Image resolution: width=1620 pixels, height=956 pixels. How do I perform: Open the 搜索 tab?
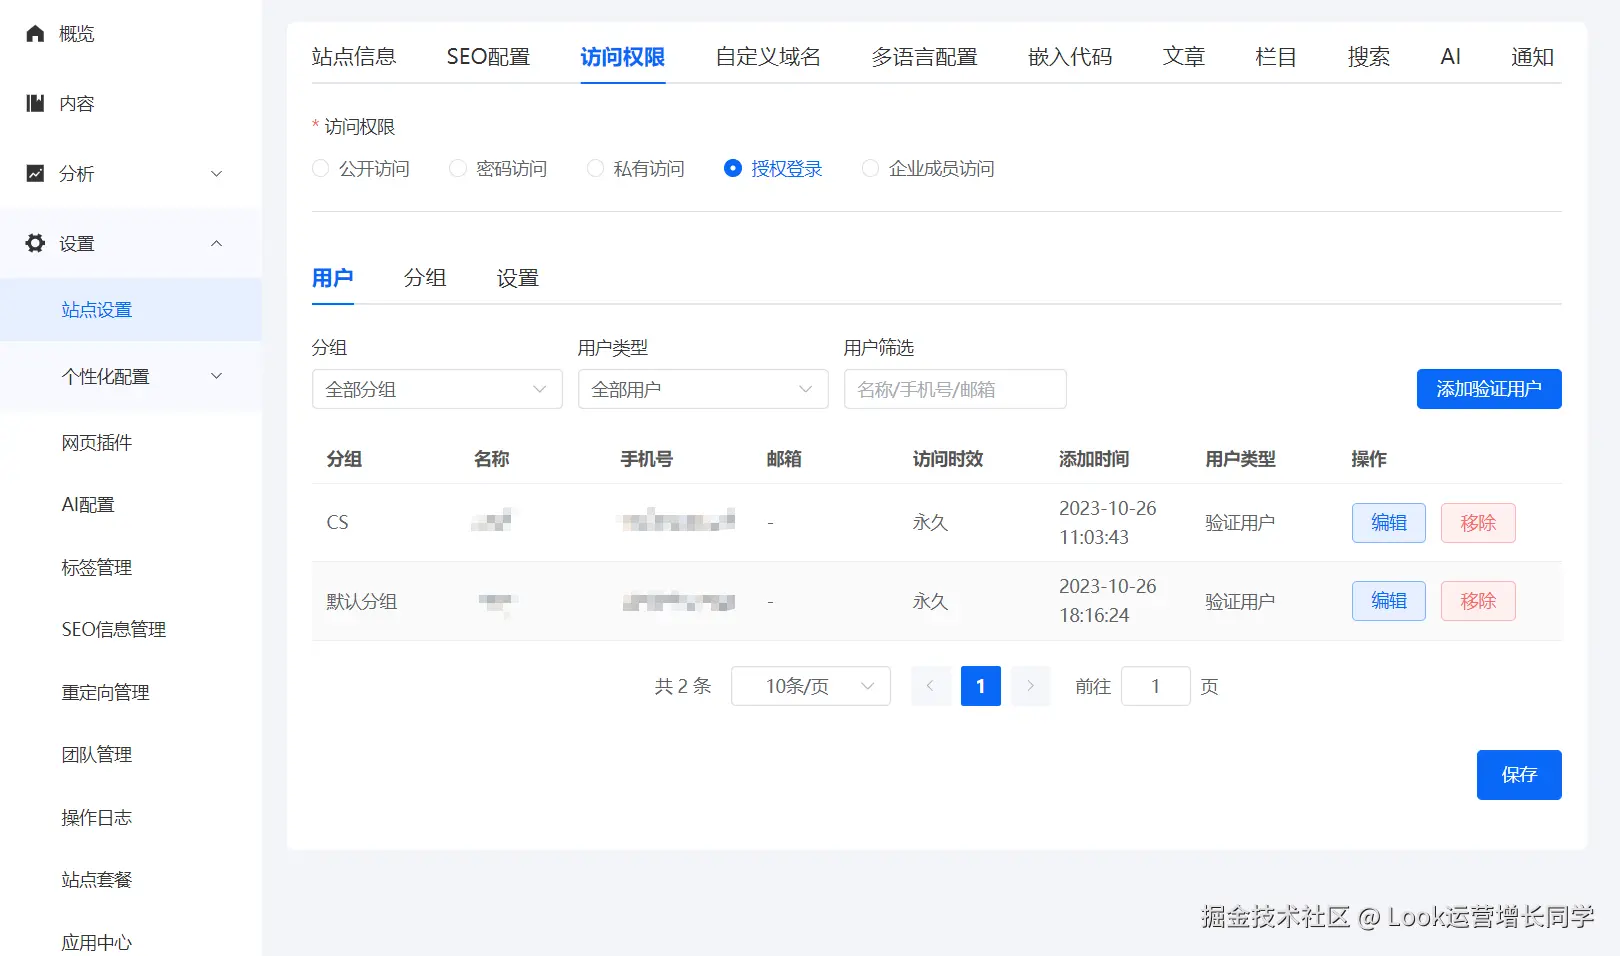(1369, 57)
